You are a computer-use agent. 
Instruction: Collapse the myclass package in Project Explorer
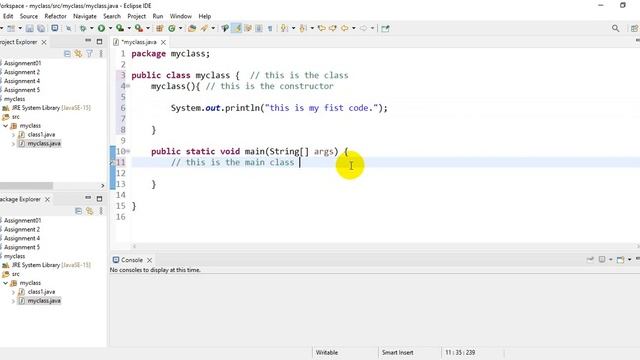point(6,126)
